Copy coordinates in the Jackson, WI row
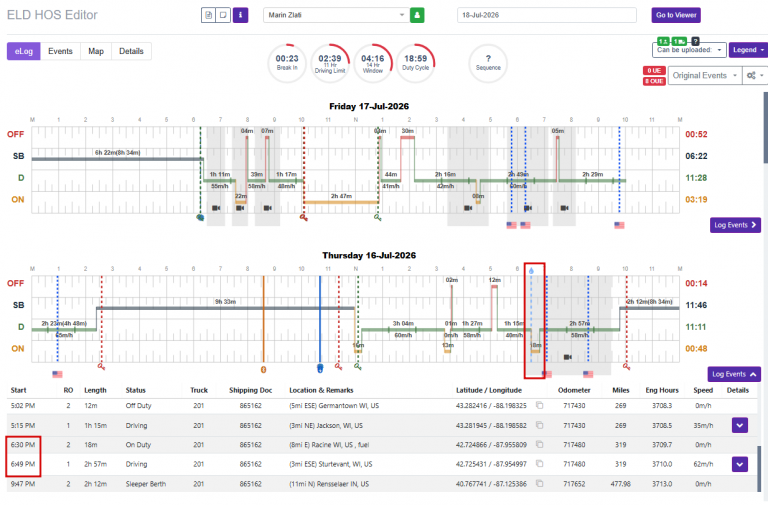The height and width of the screenshot is (505, 768). coord(539,425)
